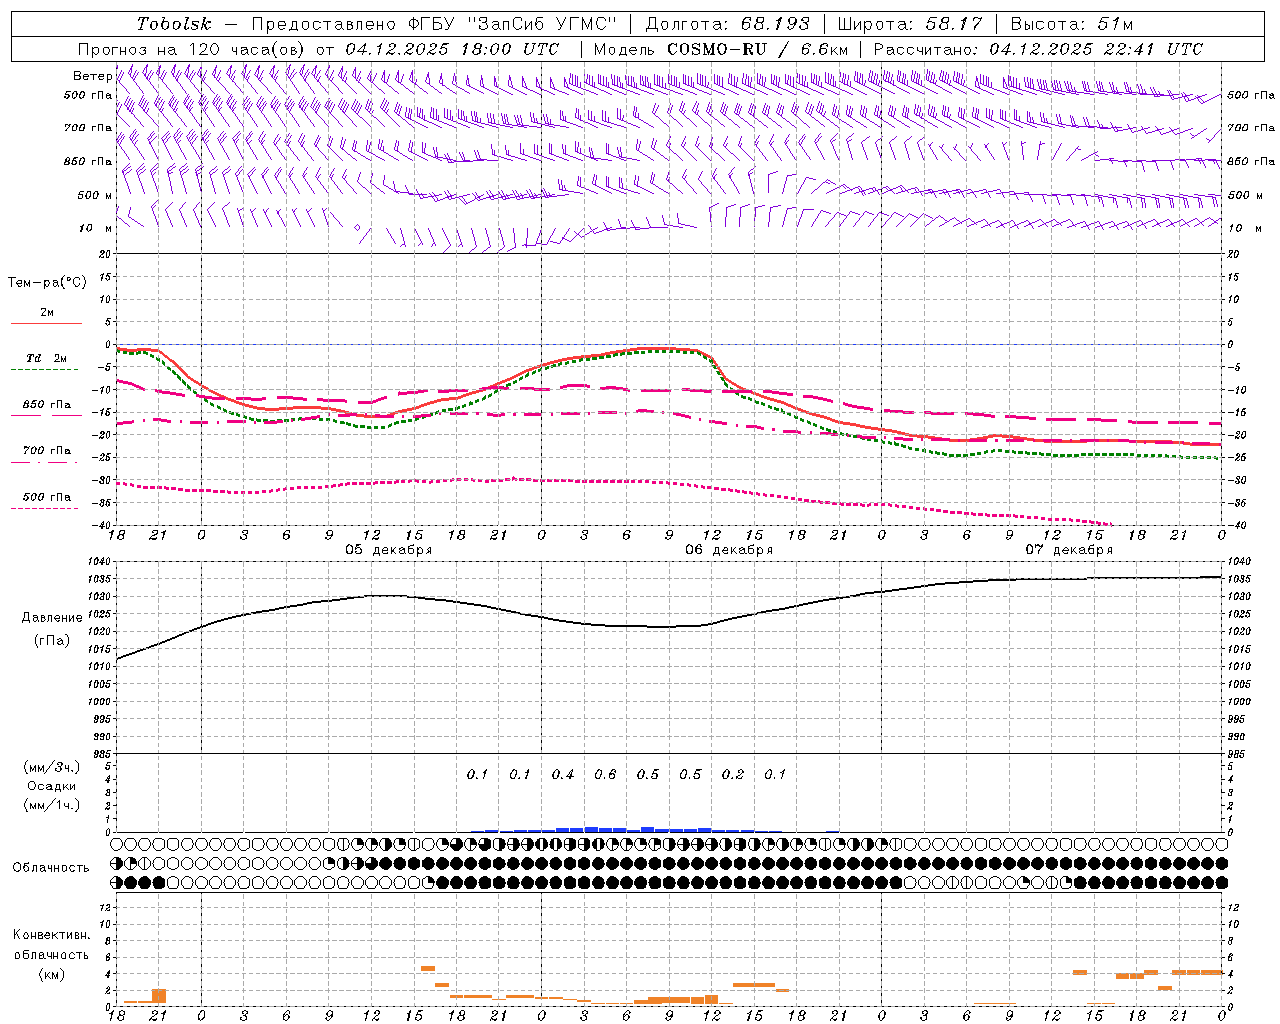Screen dimensions: 1280x1024
Task: Select the '850 гПа' temperature legend label
Action: pos(46,404)
